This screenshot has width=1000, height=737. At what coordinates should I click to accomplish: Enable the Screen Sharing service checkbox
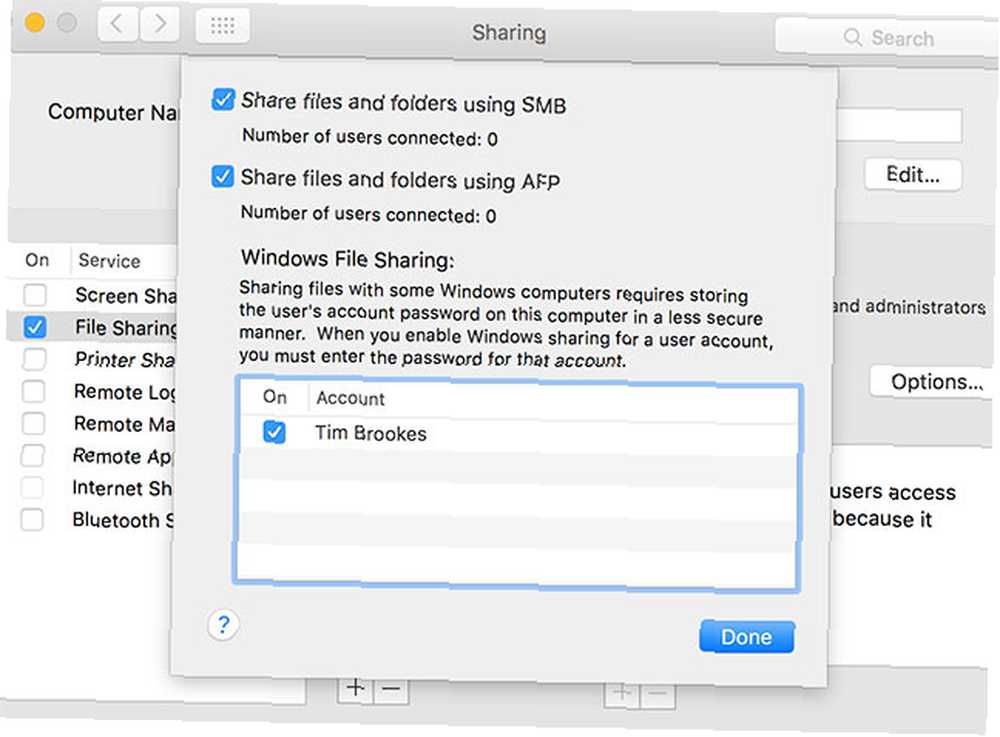point(34,295)
